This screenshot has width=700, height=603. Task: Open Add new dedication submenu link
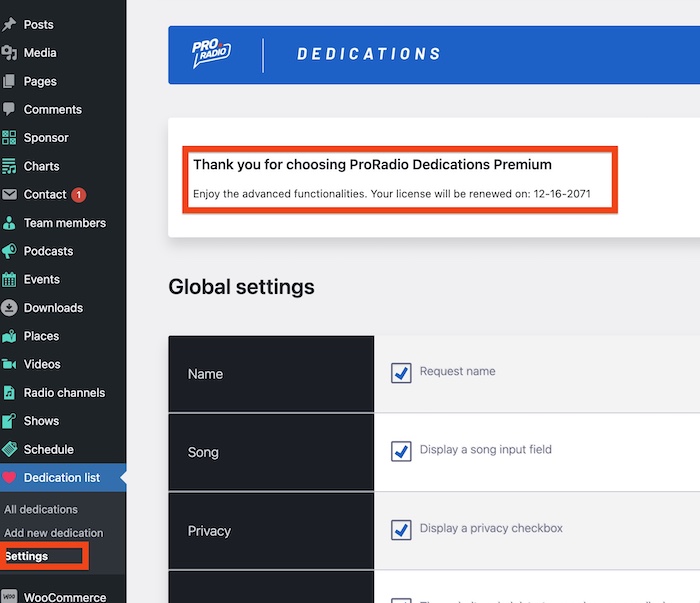pos(54,533)
